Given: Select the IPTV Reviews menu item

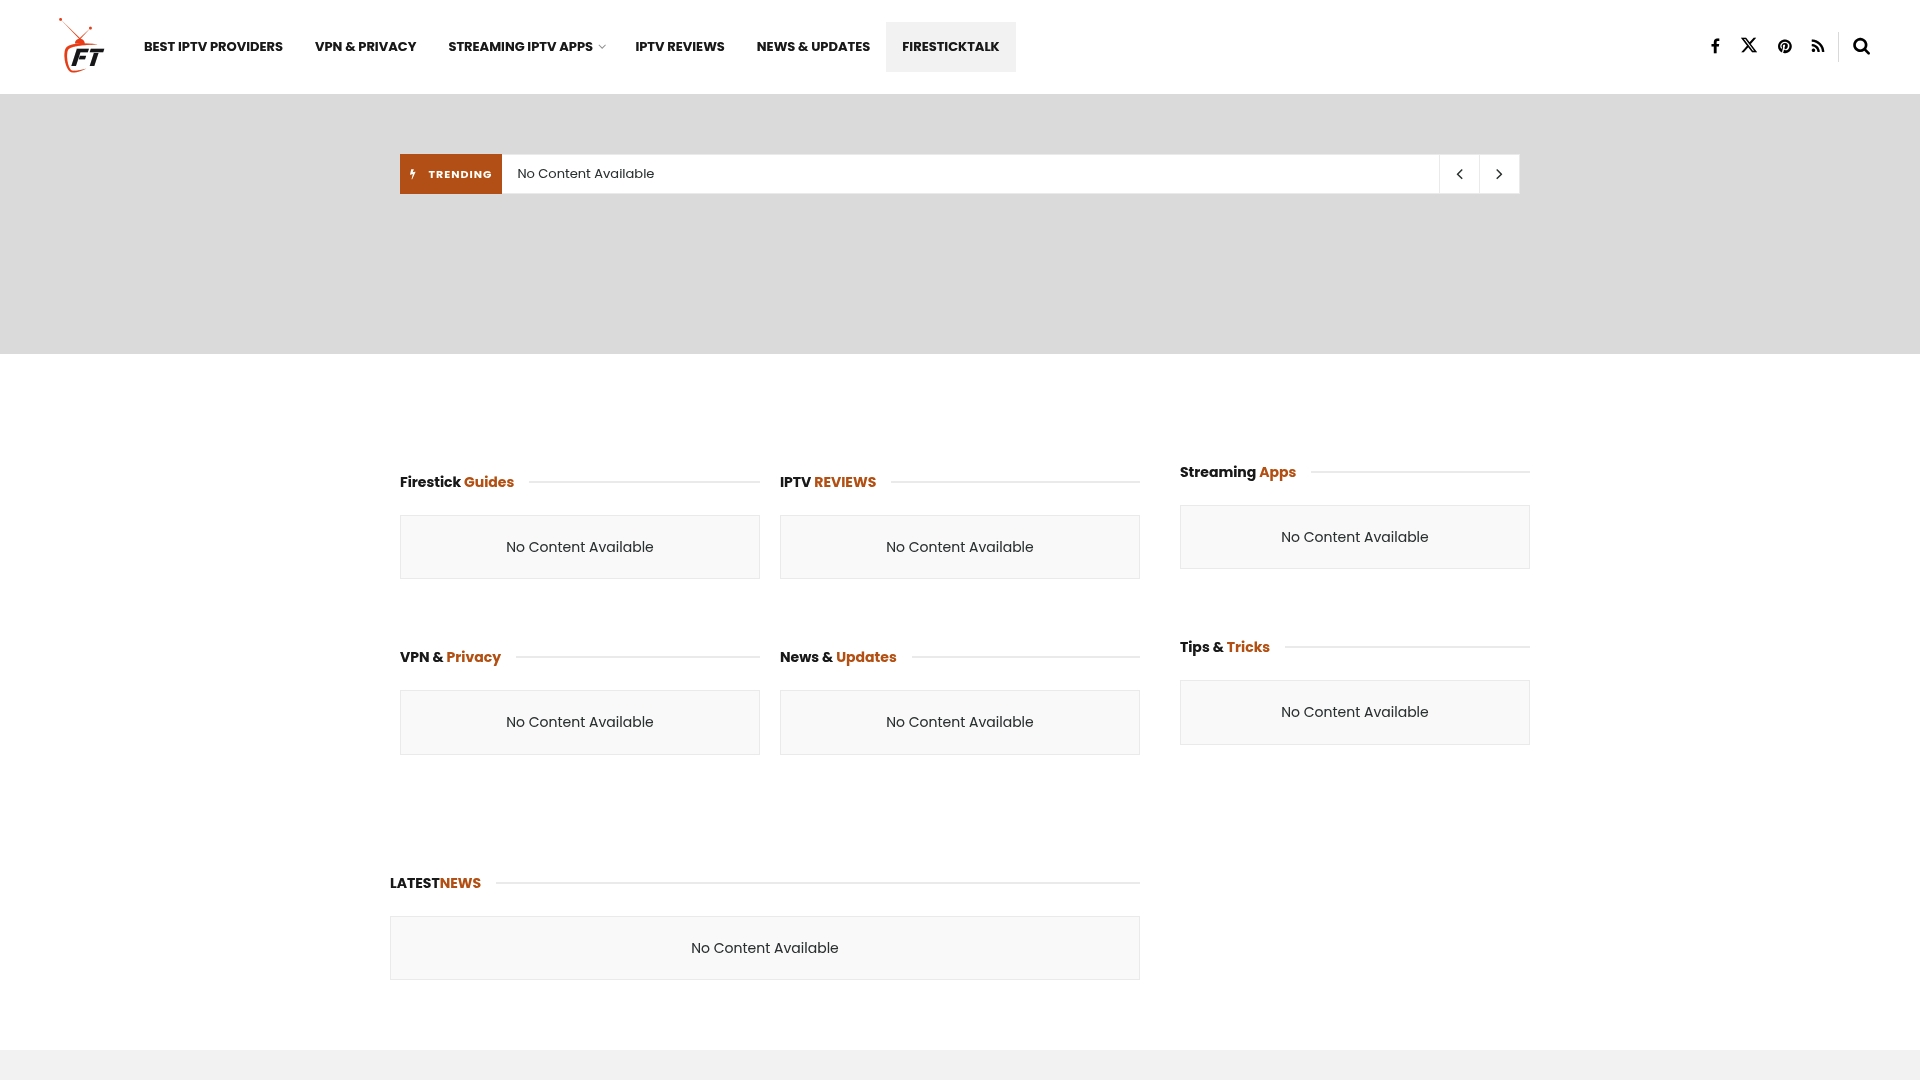Looking at the screenshot, I should [679, 47].
